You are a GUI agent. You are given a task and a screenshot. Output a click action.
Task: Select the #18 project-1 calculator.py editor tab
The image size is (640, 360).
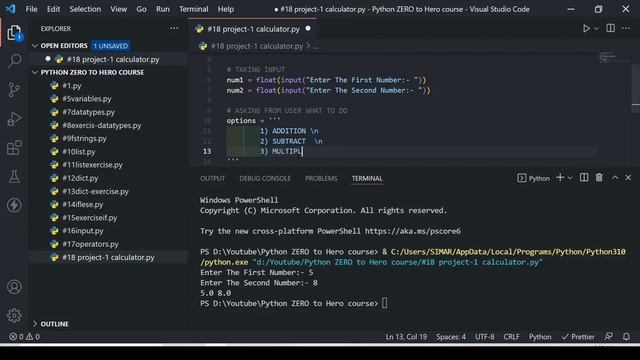(253, 29)
